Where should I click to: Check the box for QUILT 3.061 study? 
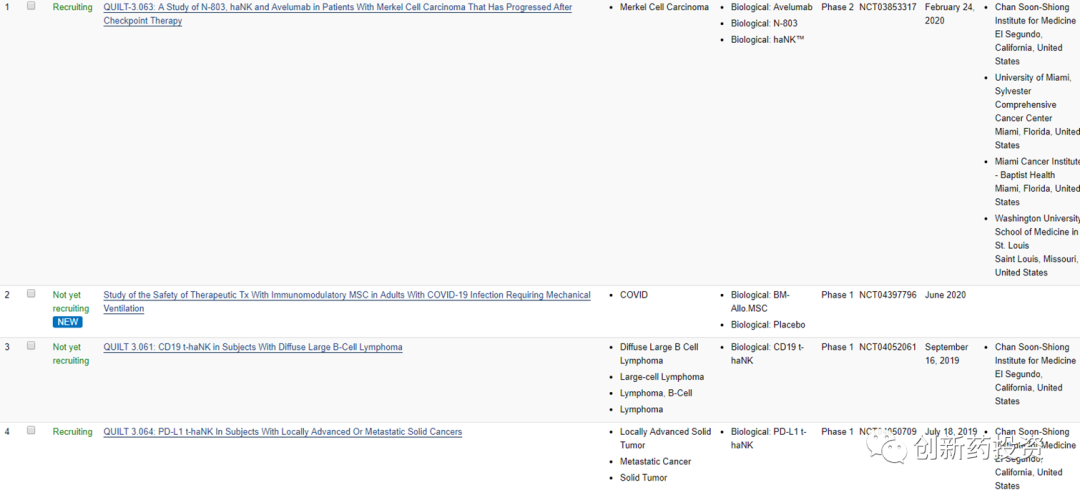tap(31, 346)
